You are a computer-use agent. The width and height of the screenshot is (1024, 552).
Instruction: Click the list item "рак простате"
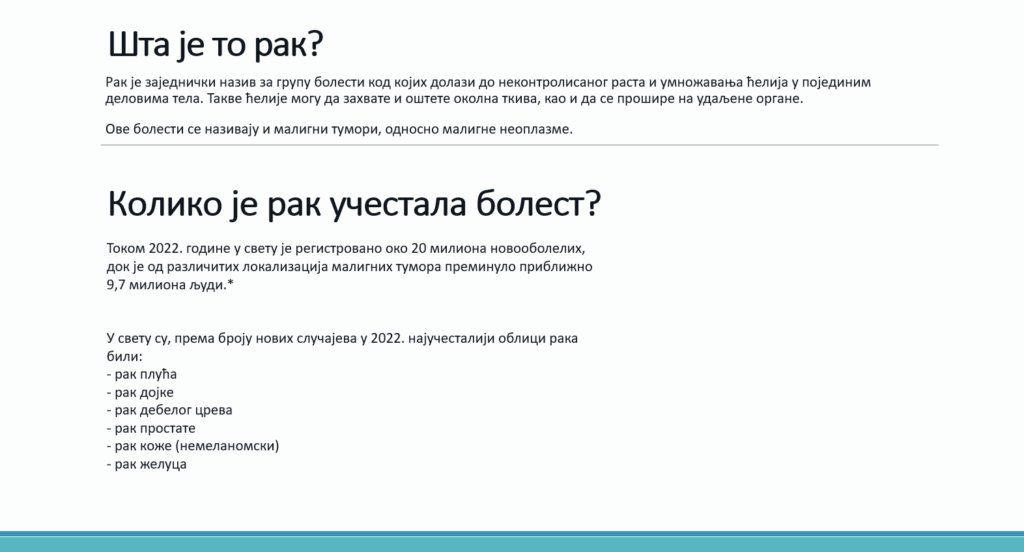pyautogui.click(x=157, y=428)
